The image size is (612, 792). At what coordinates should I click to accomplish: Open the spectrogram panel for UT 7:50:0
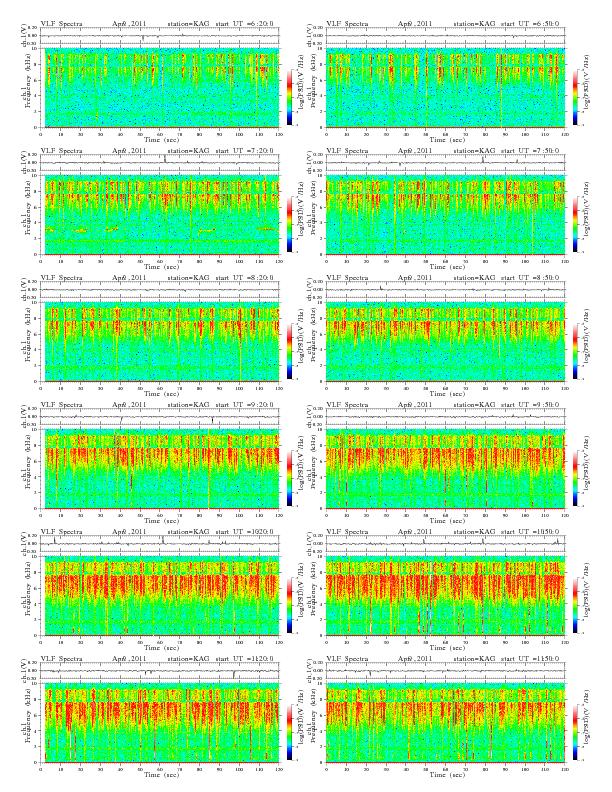[445, 215]
